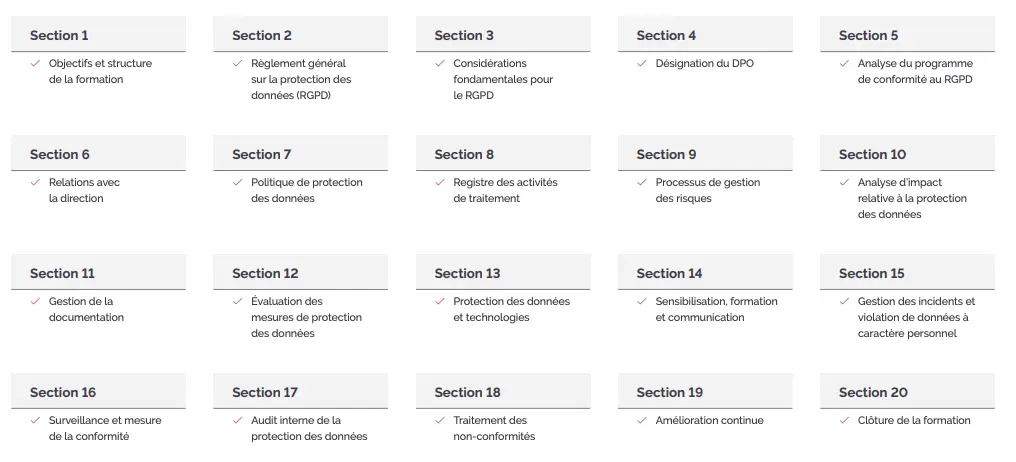This screenshot has height=462, width=1016.
Task: Click Règlement général sur la protection des données text
Action: 301,80
